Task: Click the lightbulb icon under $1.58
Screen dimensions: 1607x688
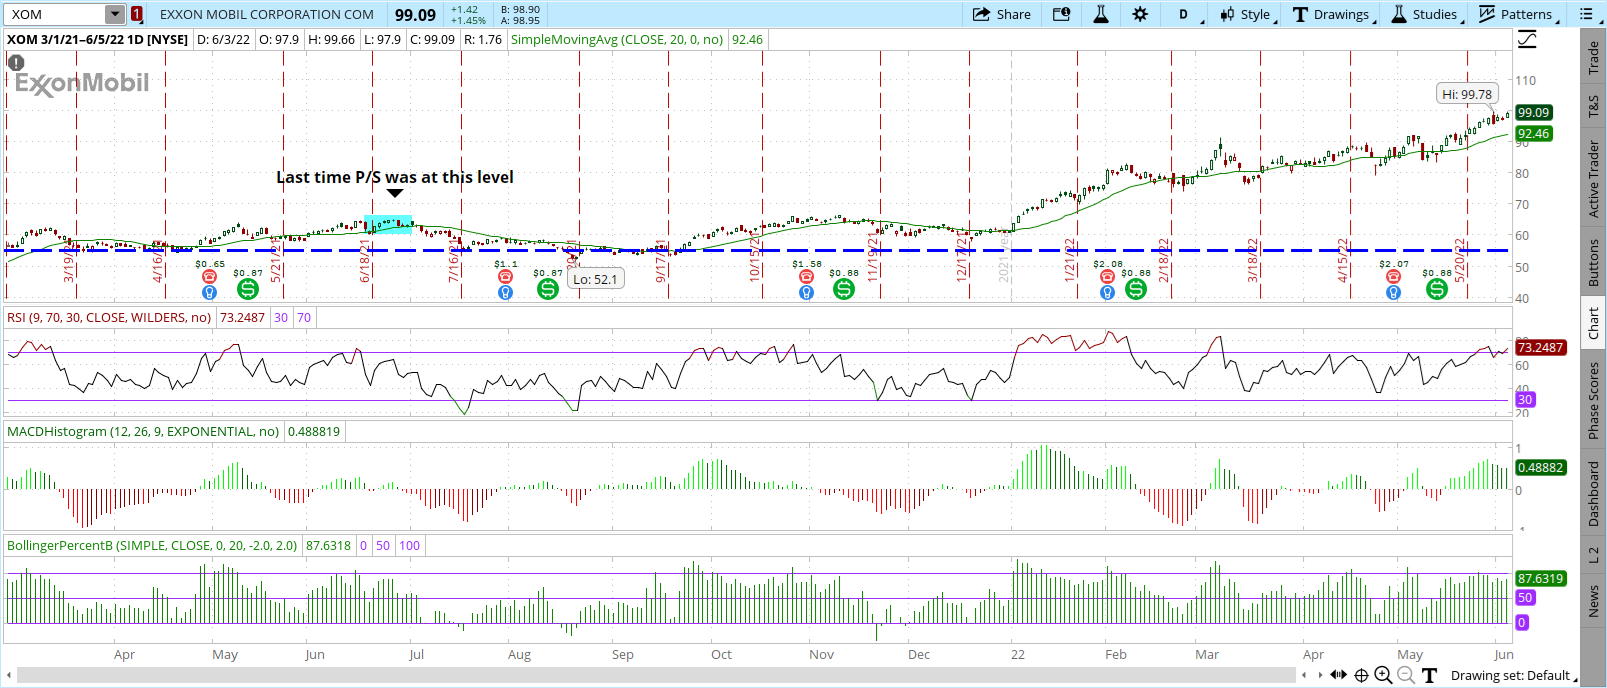Action: coord(806,293)
